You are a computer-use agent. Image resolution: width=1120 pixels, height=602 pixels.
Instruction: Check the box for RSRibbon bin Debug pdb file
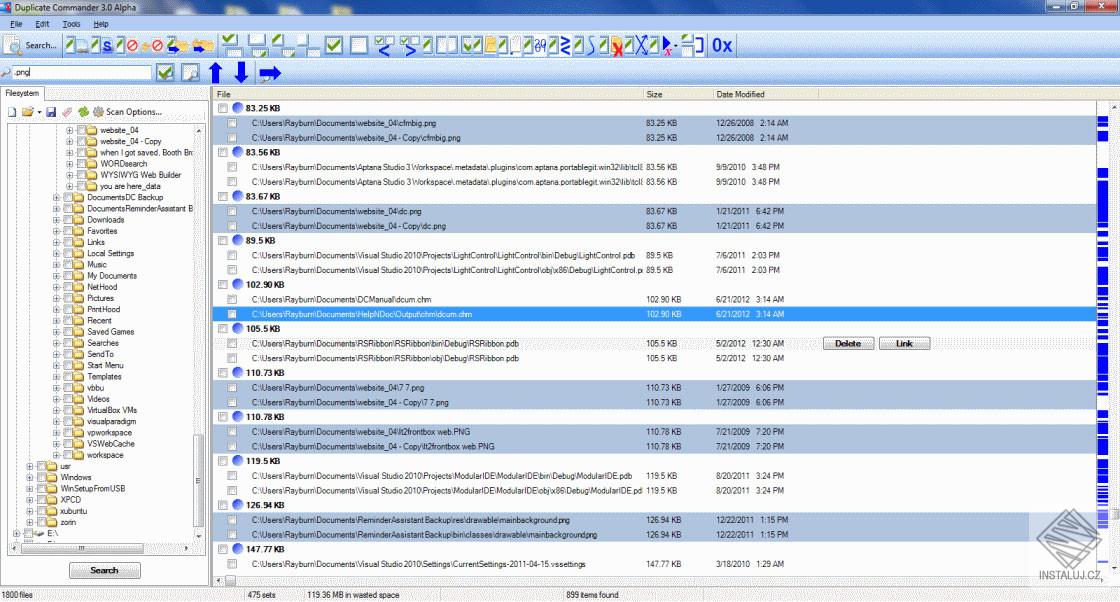pyautogui.click(x=232, y=344)
